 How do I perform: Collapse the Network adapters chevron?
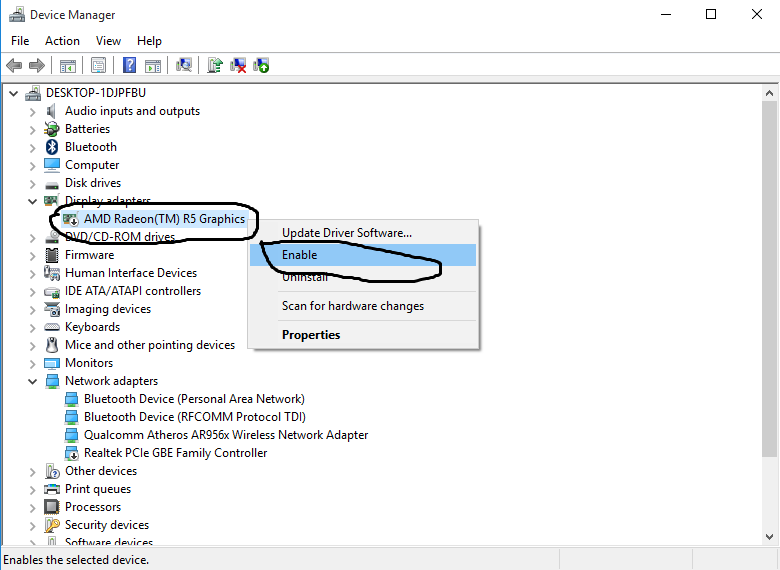click(x=32, y=381)
